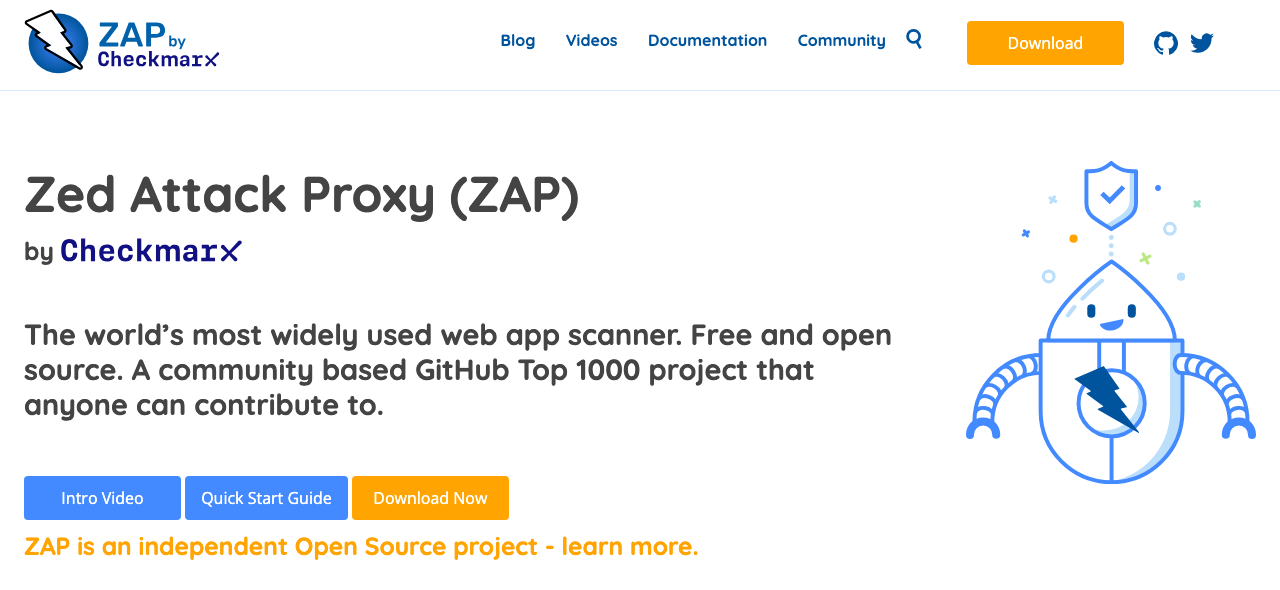Open the Blog menu item

[518, 41]
